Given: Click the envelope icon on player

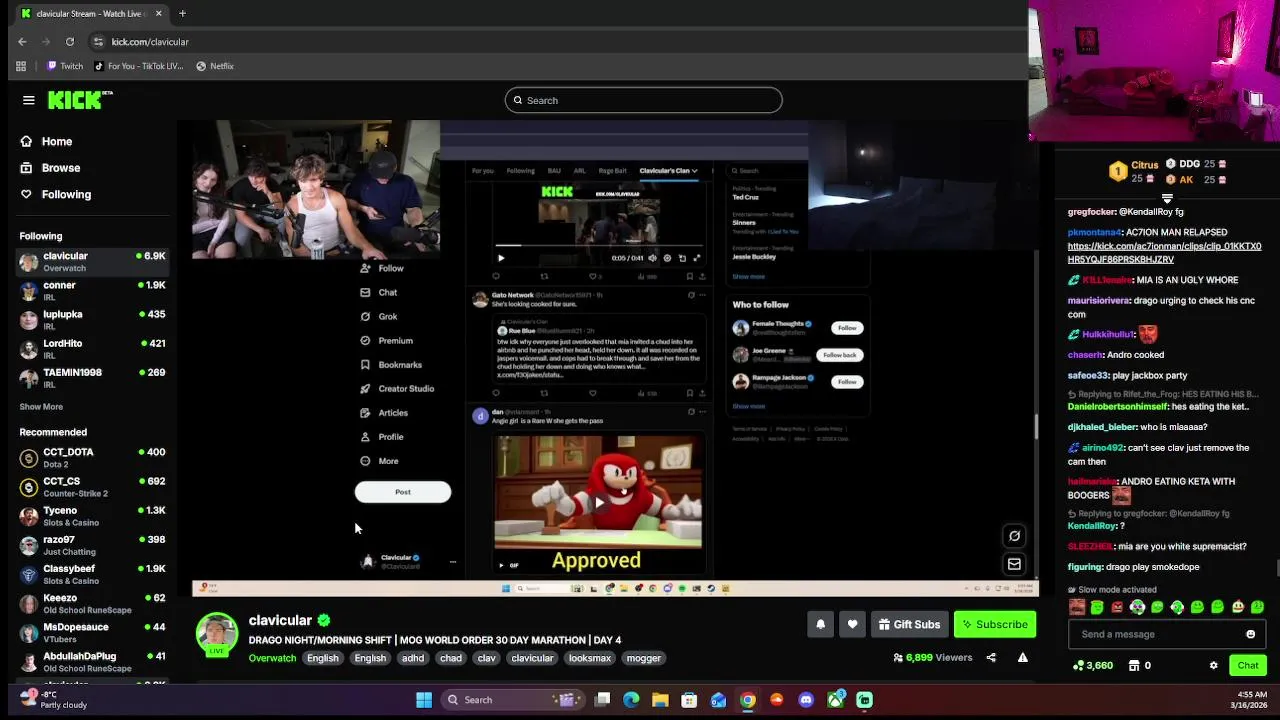Looking at the screenshot, I should [1014, 564].
